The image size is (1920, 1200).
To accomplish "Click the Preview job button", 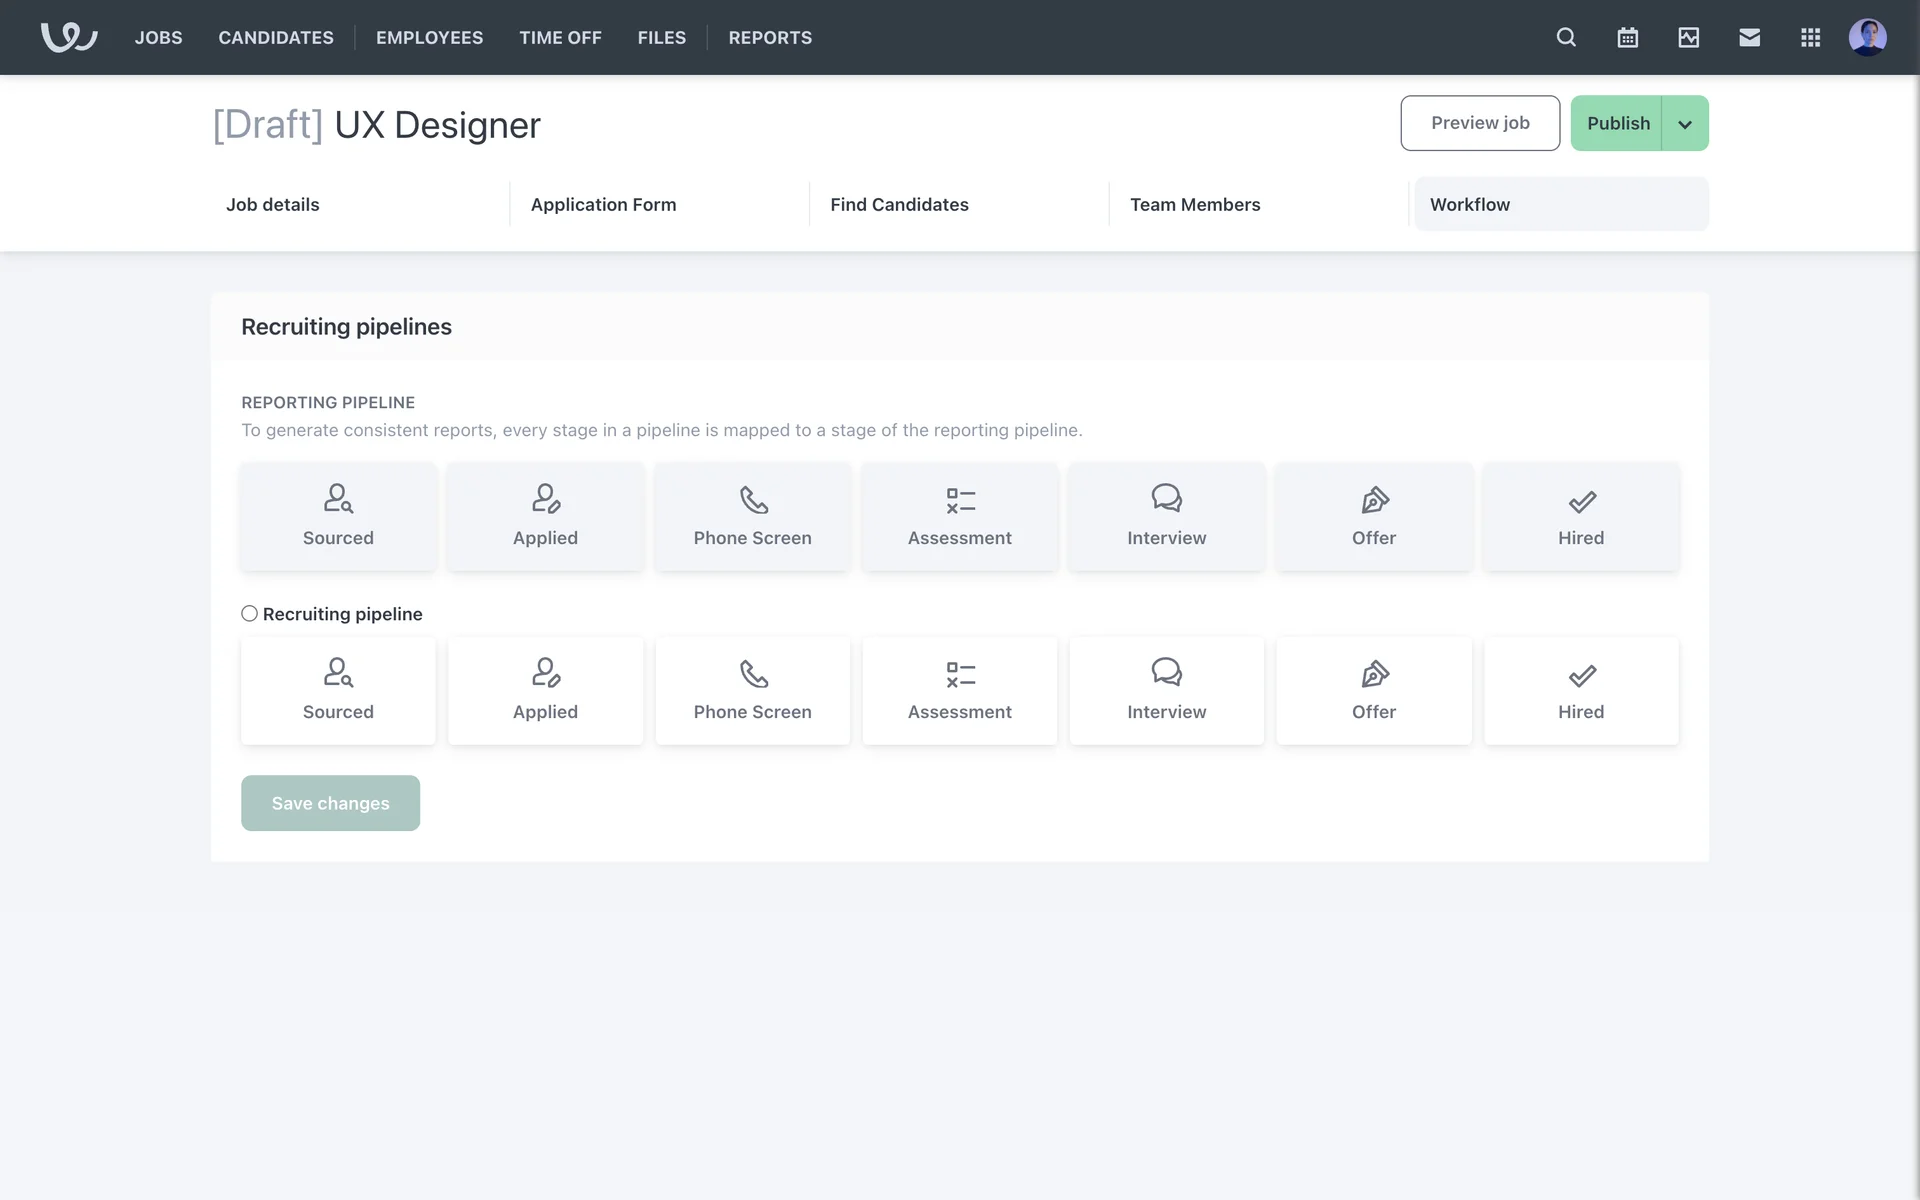I will 1479,123.
